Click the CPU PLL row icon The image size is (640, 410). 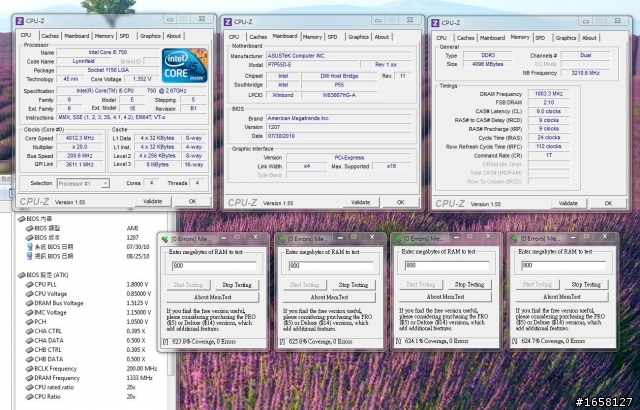29,285
